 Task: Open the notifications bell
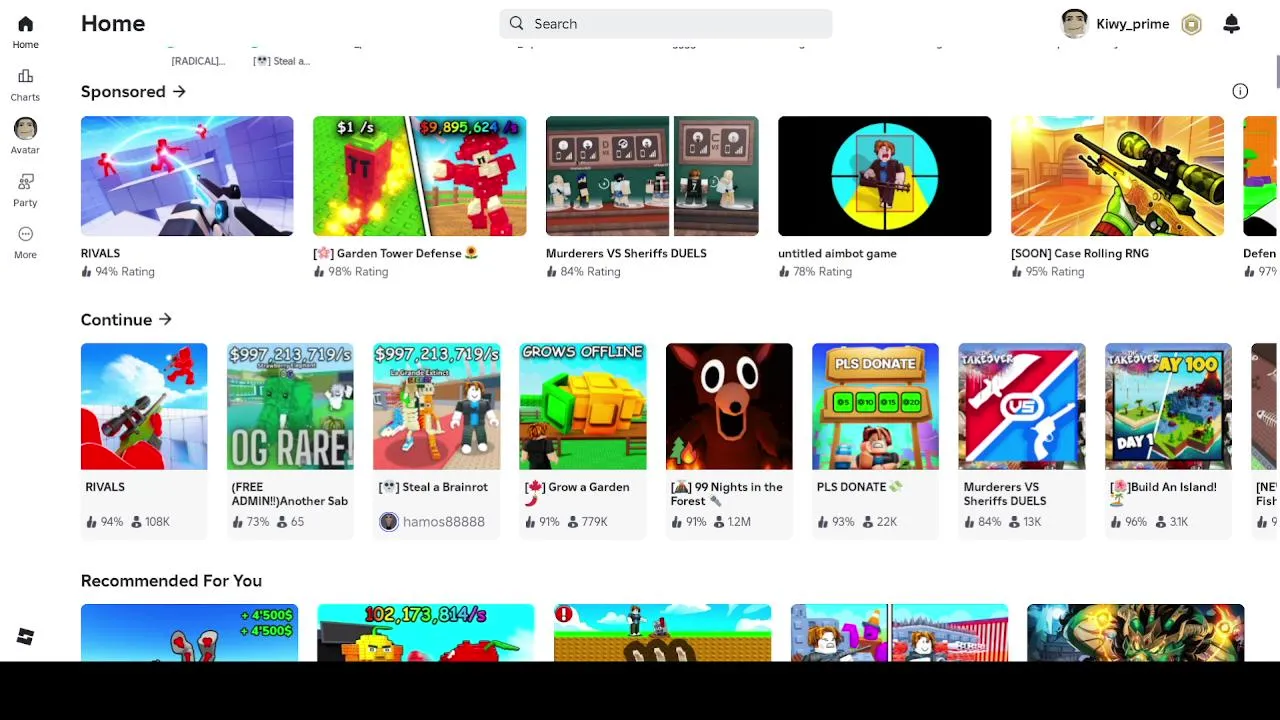[1231, 24]
